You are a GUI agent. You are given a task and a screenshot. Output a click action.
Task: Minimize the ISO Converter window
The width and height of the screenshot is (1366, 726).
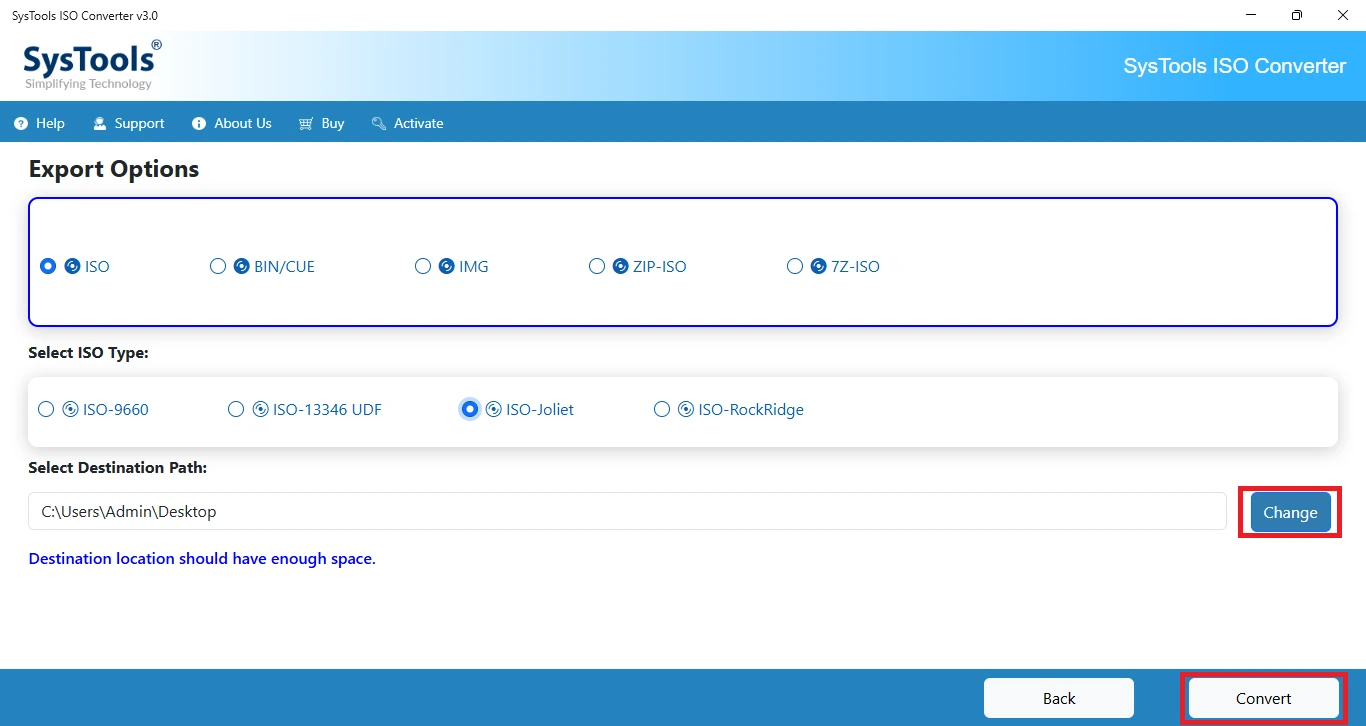1251,15
